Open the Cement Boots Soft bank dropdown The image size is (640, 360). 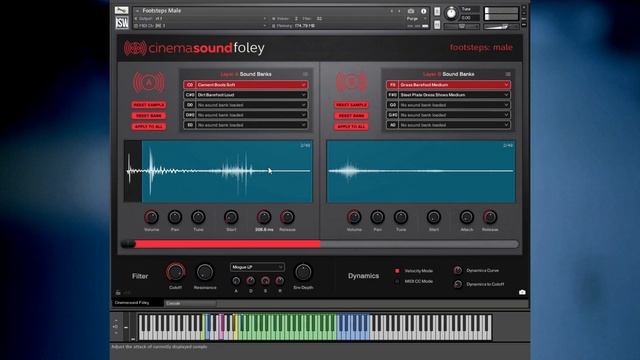[x=251, y=85]
